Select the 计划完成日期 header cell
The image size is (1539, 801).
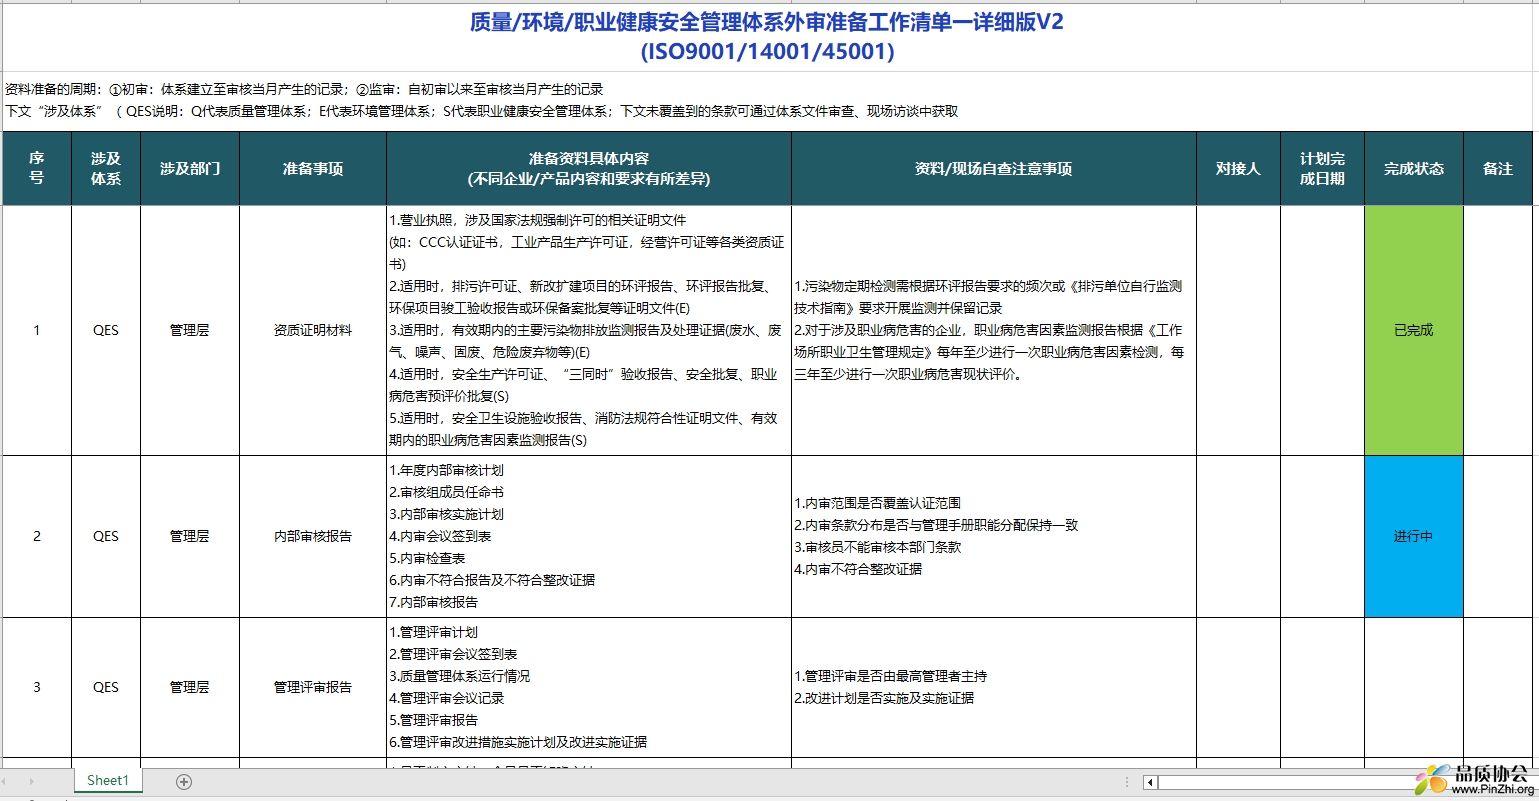1322,169
